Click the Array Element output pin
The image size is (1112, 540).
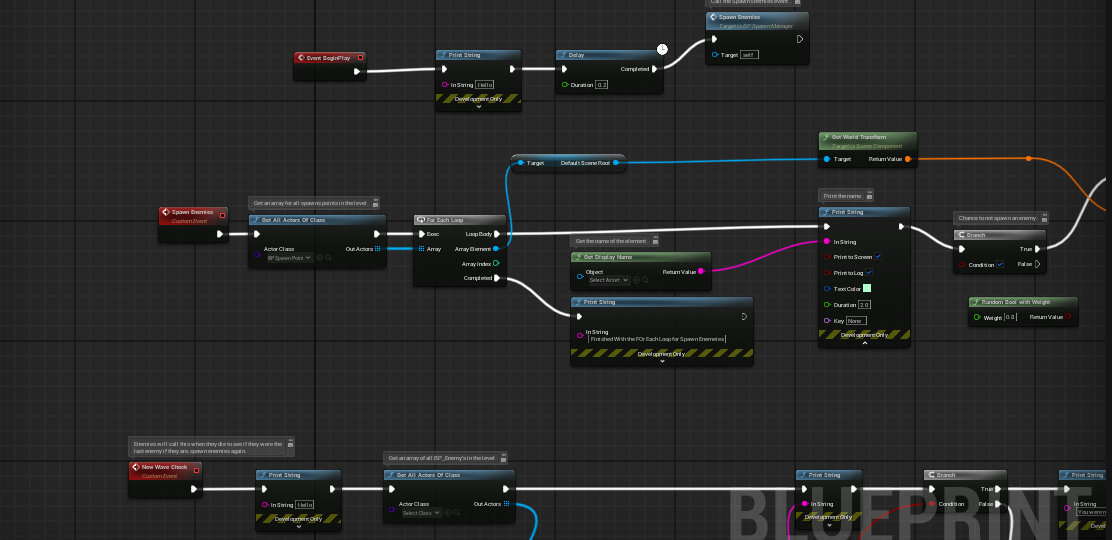pyautogui.click(x=496, y=249)
